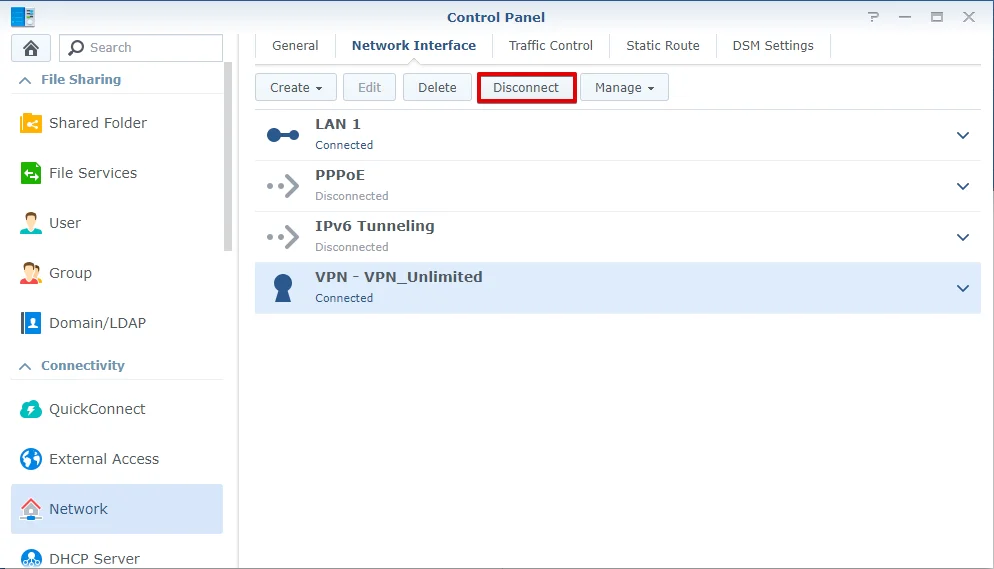
Task: Open Domain/LDAP via its icon
Action: (x=31, y=323)
